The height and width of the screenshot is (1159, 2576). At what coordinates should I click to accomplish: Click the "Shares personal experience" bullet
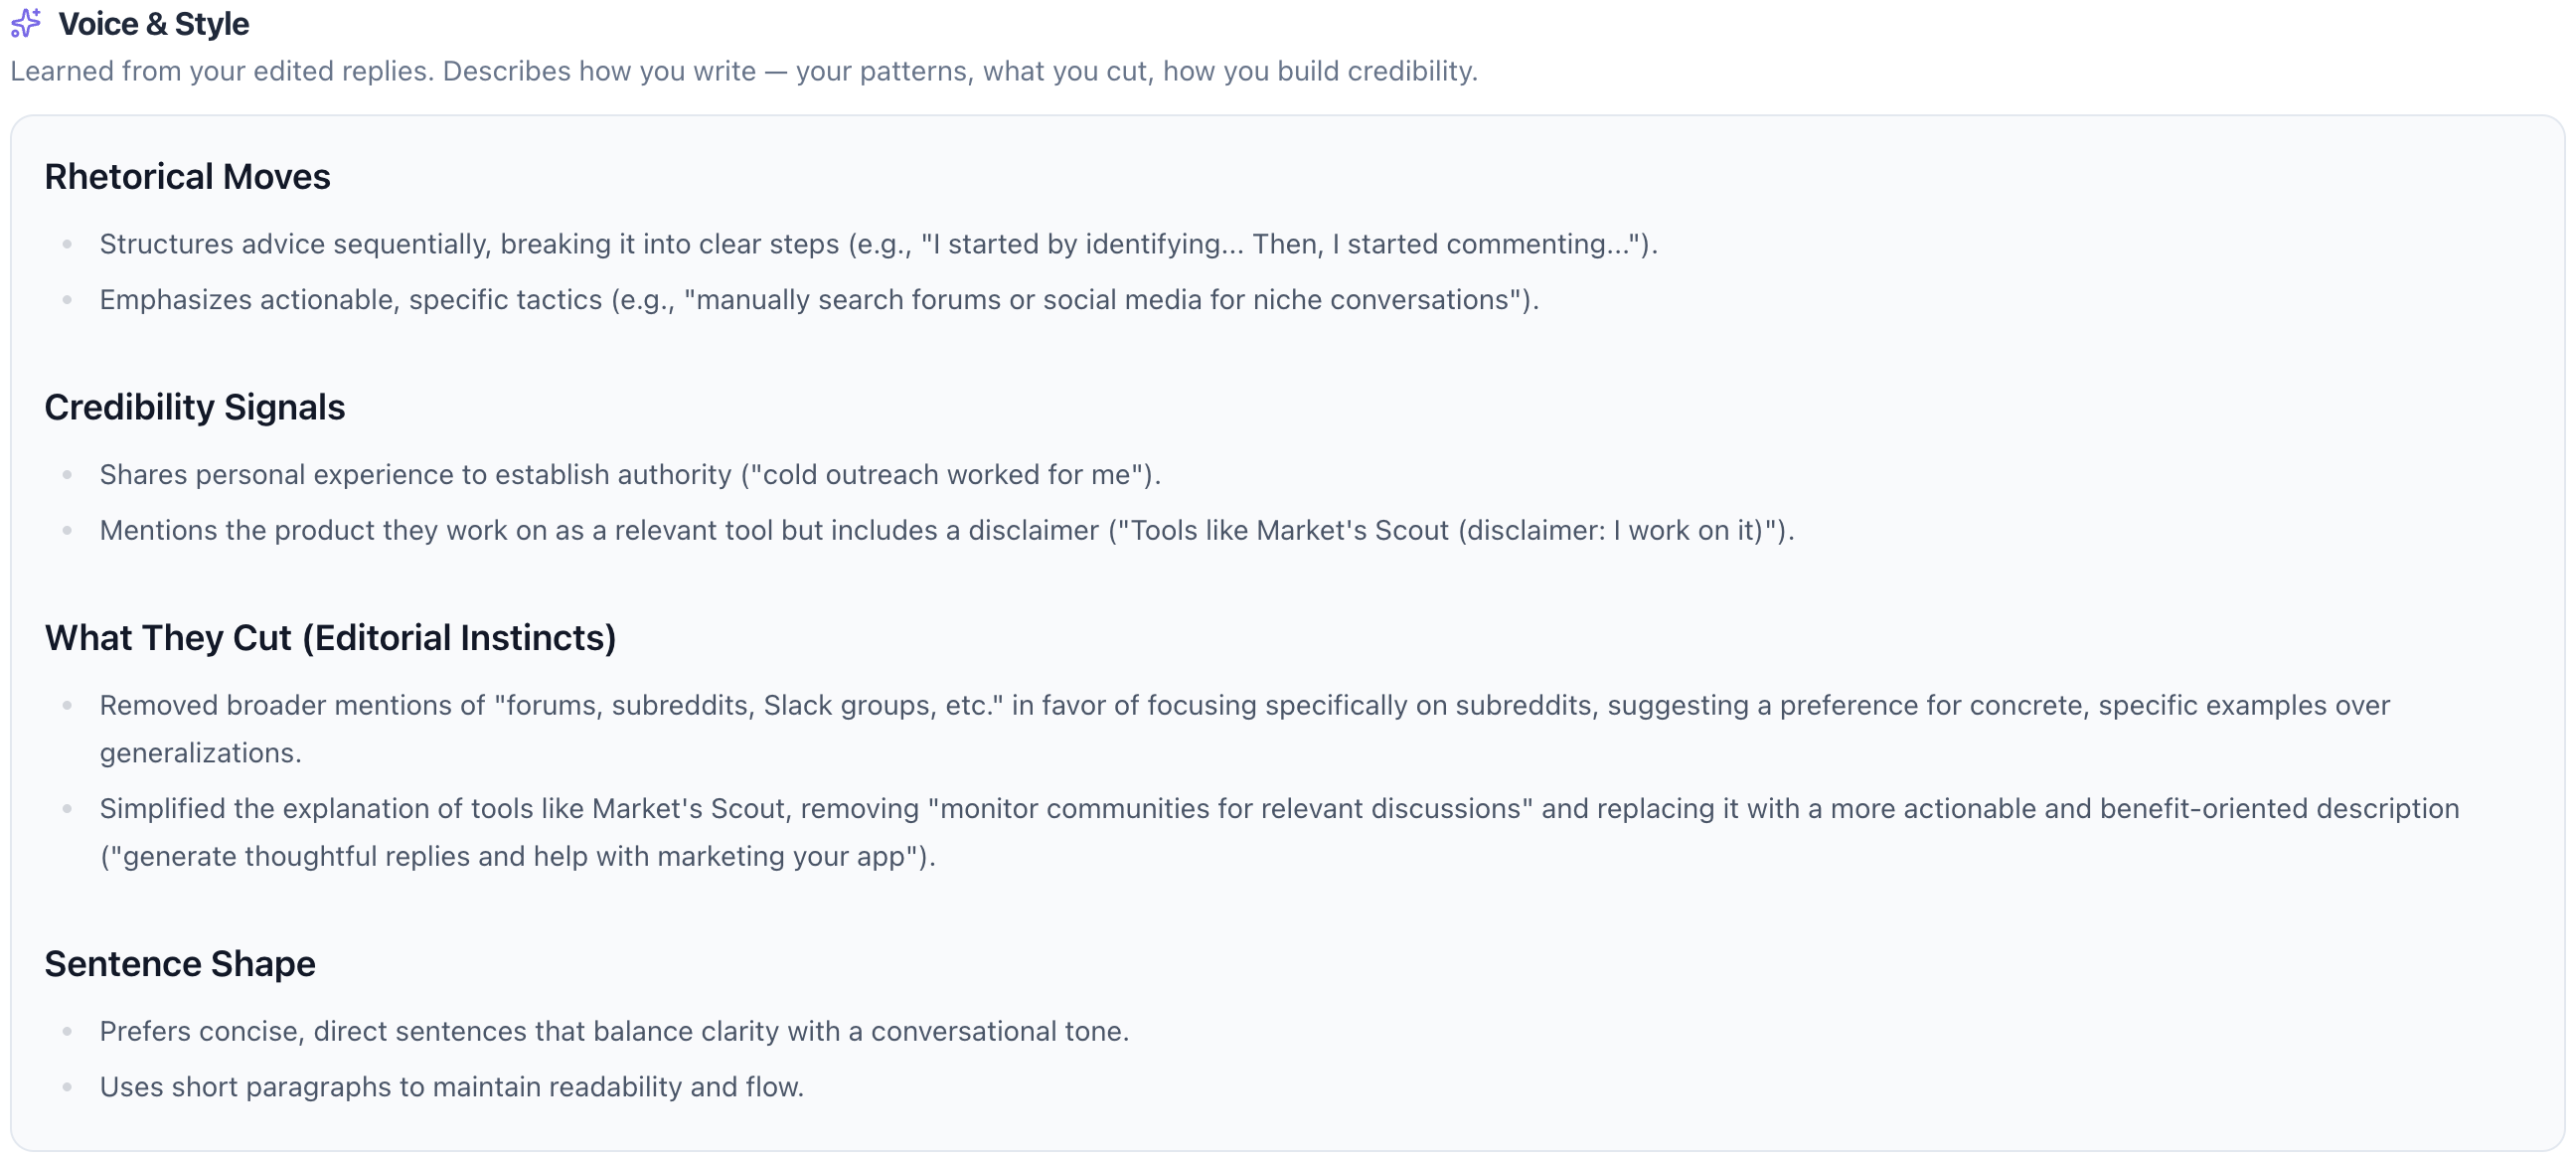[629, 475]
